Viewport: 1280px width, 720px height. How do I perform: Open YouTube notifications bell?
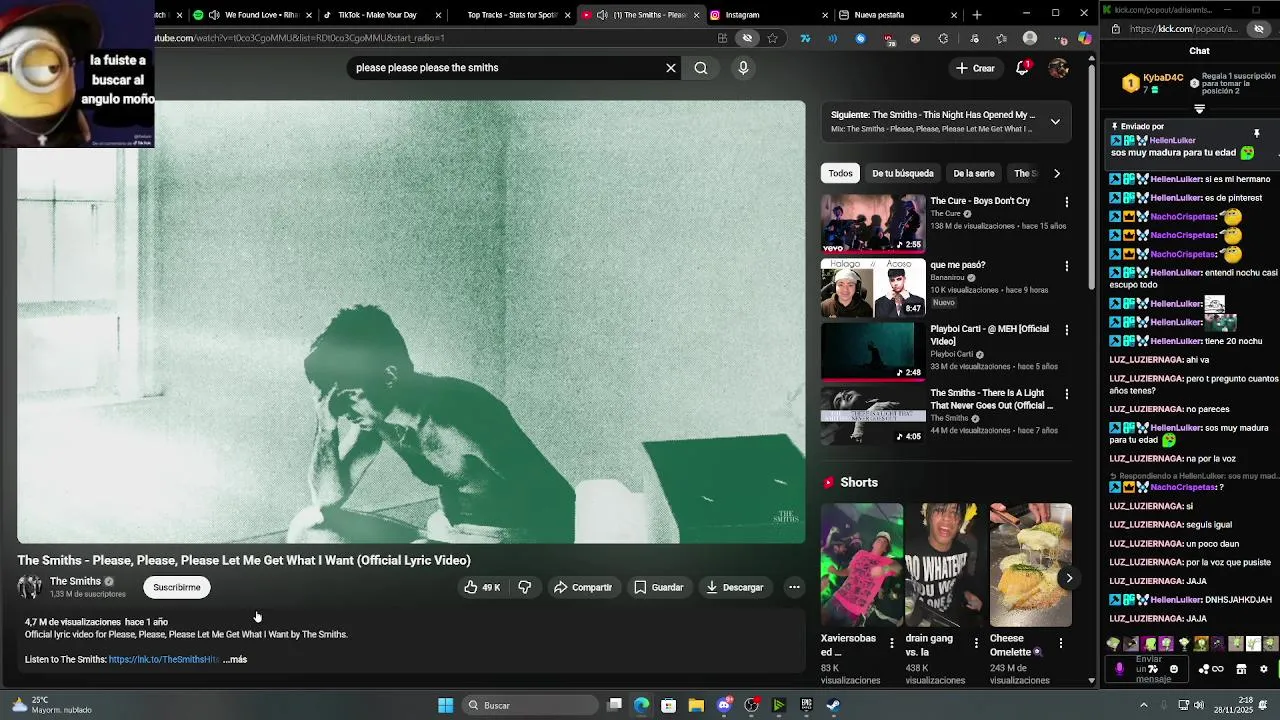pyautogui.click(x=1023, y=68)
